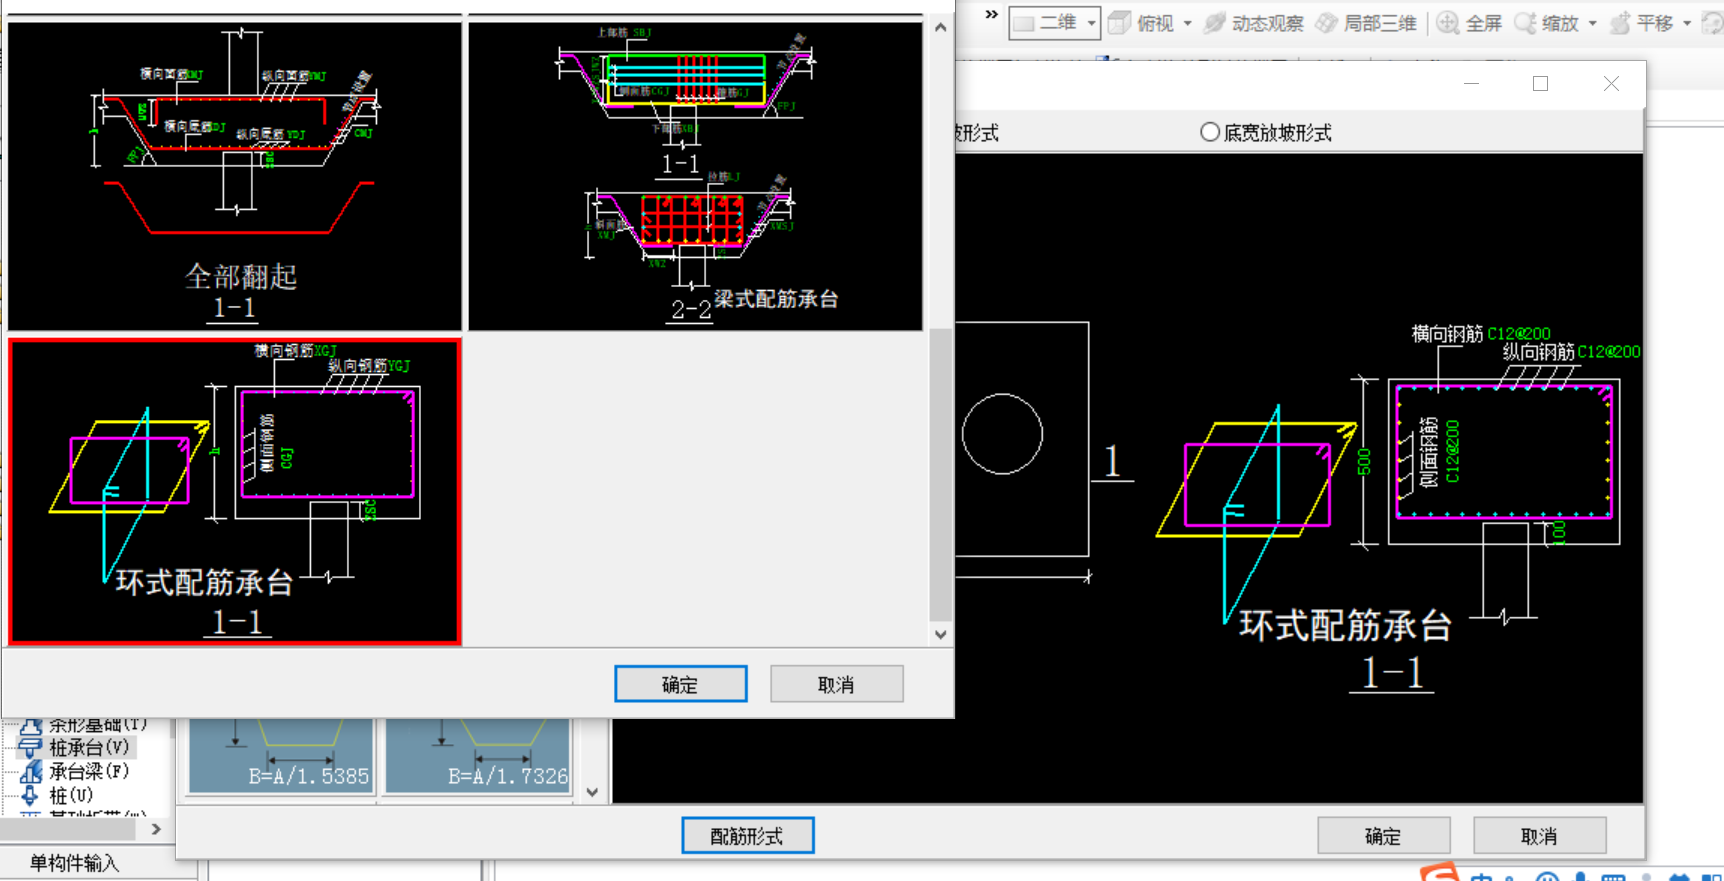Select the 底宽放坡形式 radio button
Screen dimensions: 1724x881
1210,132
